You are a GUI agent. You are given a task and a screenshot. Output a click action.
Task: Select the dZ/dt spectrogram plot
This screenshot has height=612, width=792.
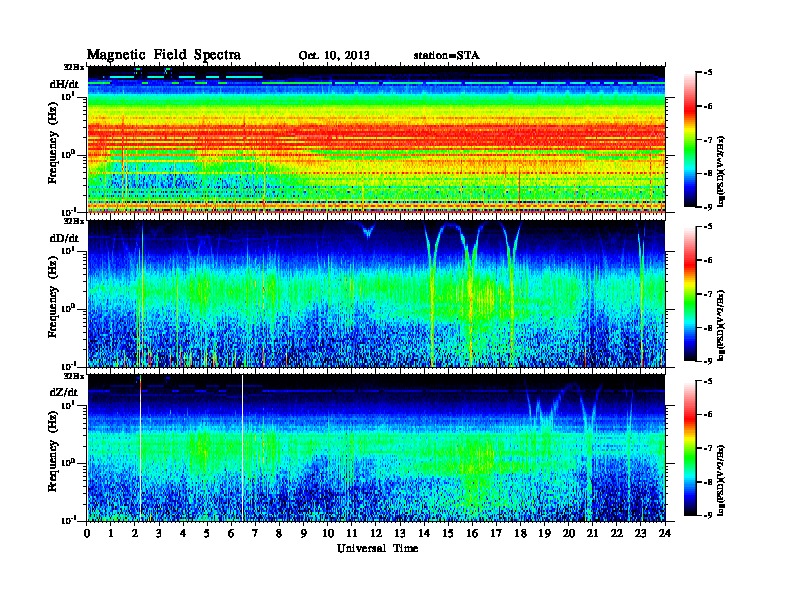point(376,448)
